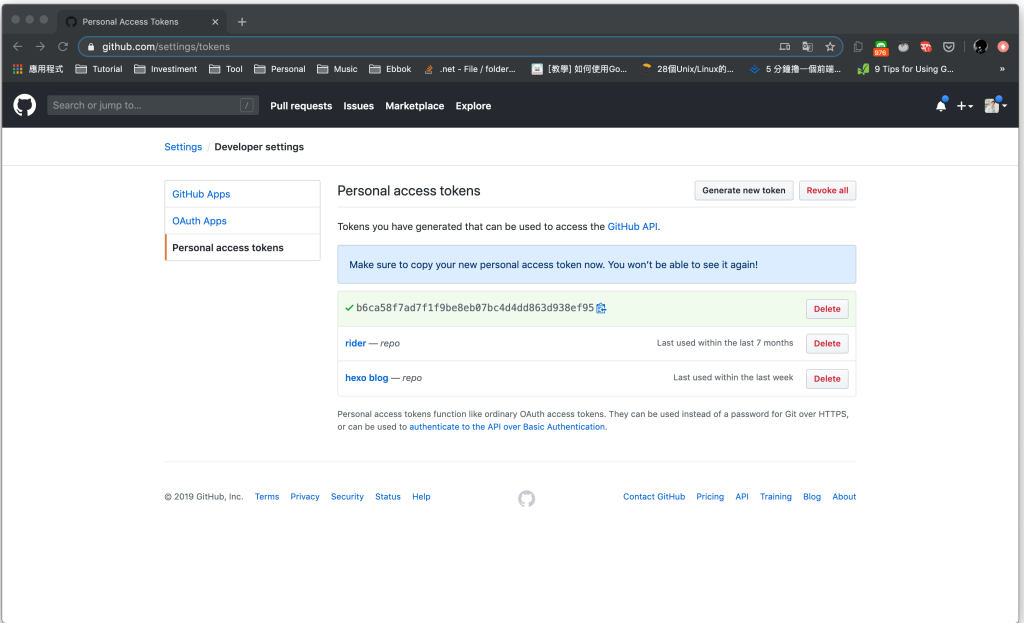This screenshot has height=623, width=1024.
Task: Copy the new token with clipboard icon
Action: [x=601, y=308]
